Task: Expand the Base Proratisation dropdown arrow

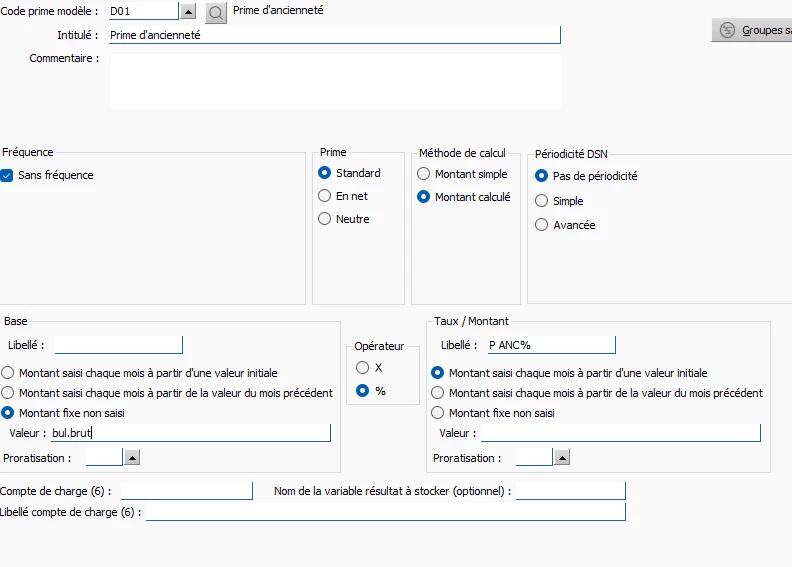Action: pos(132,457)
